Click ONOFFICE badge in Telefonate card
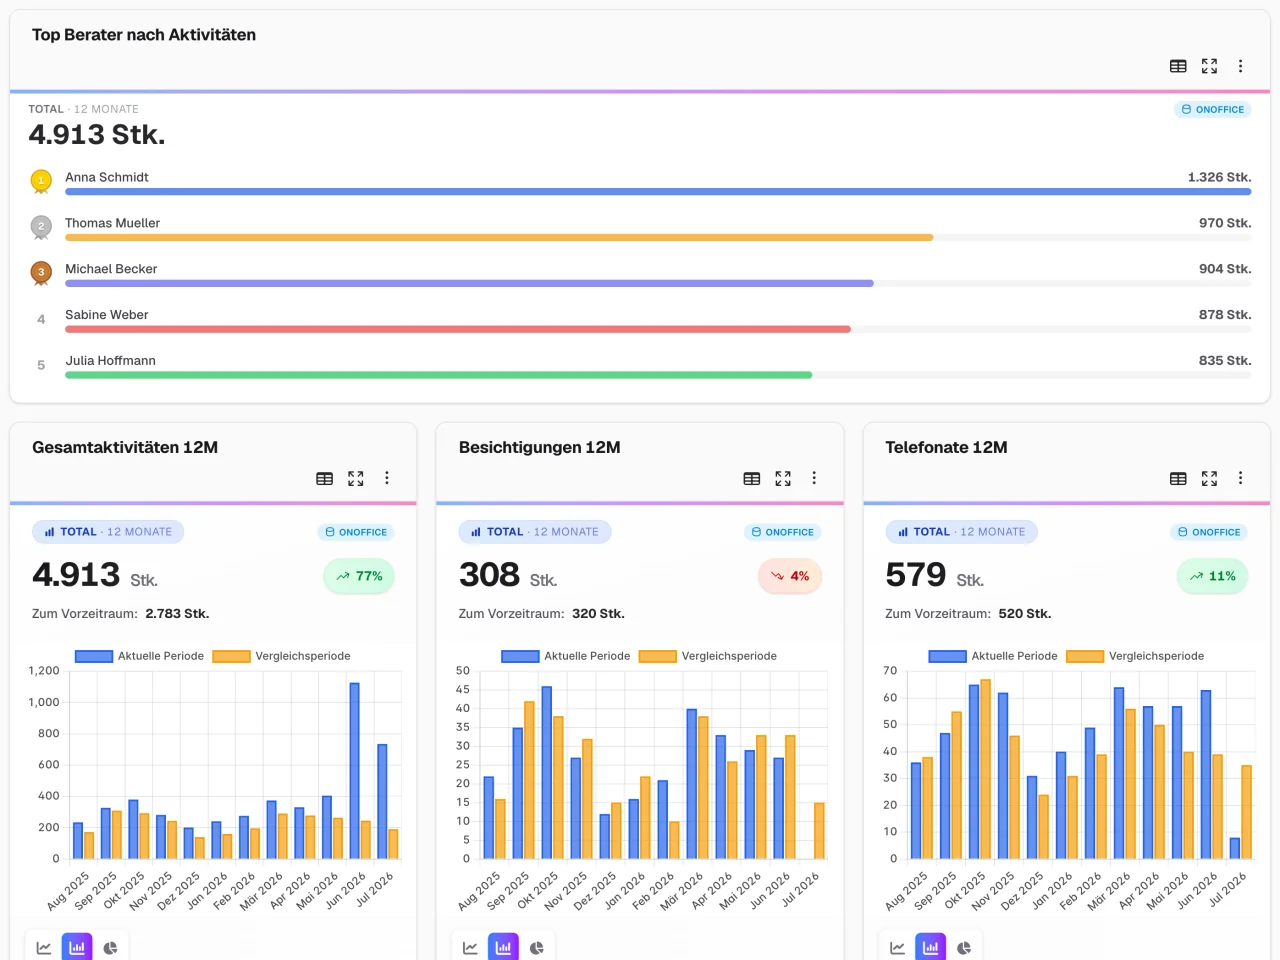The image size is (1280, 960). pos(1209,533)
